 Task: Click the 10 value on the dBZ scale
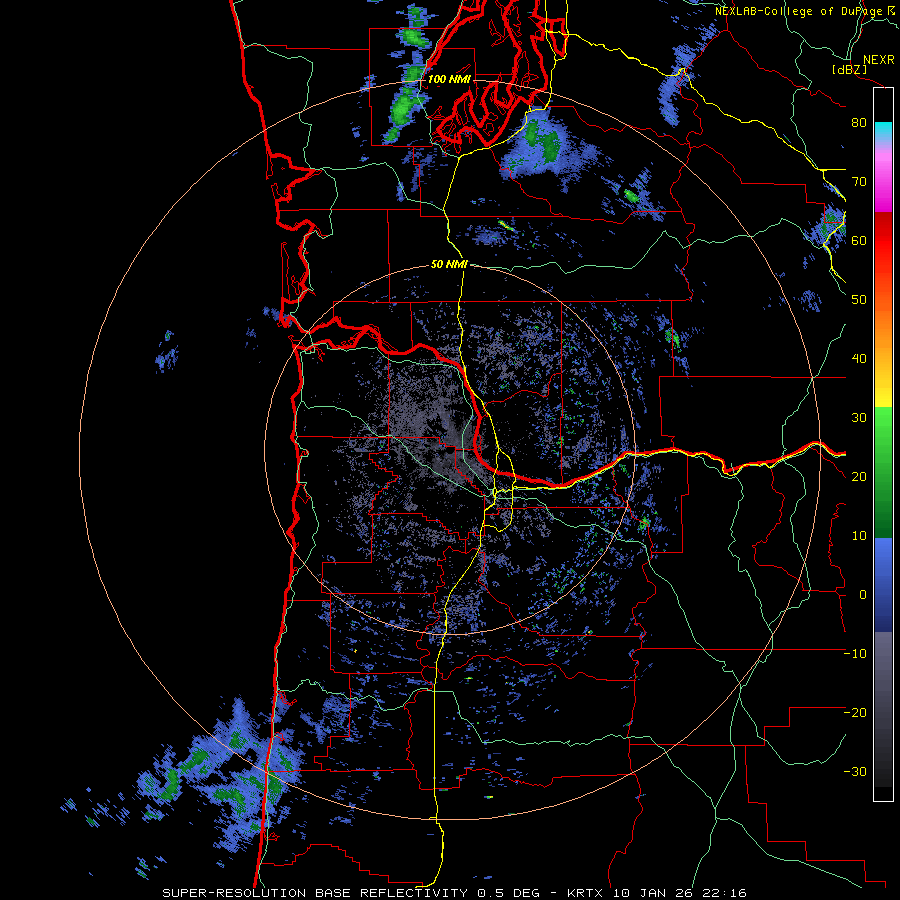pos(859,536)
